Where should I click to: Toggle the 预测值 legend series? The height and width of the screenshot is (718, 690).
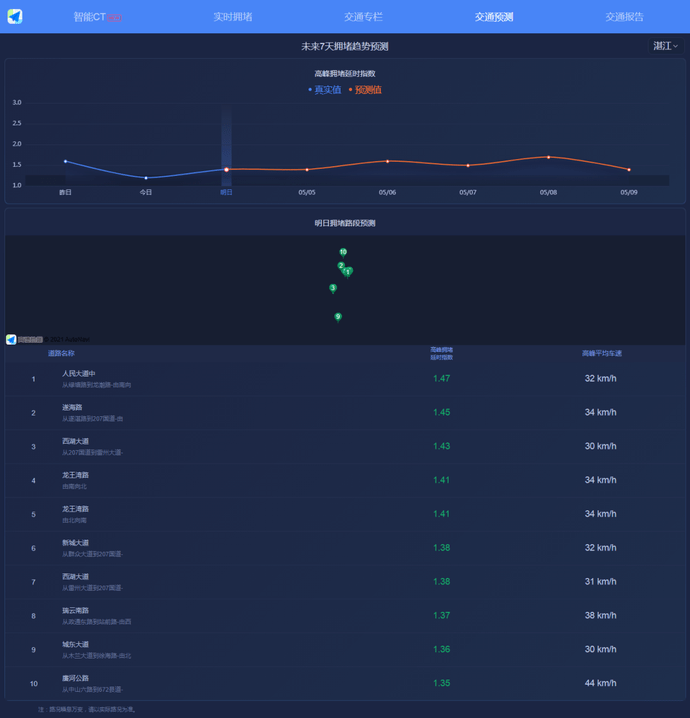coord(366,90)
